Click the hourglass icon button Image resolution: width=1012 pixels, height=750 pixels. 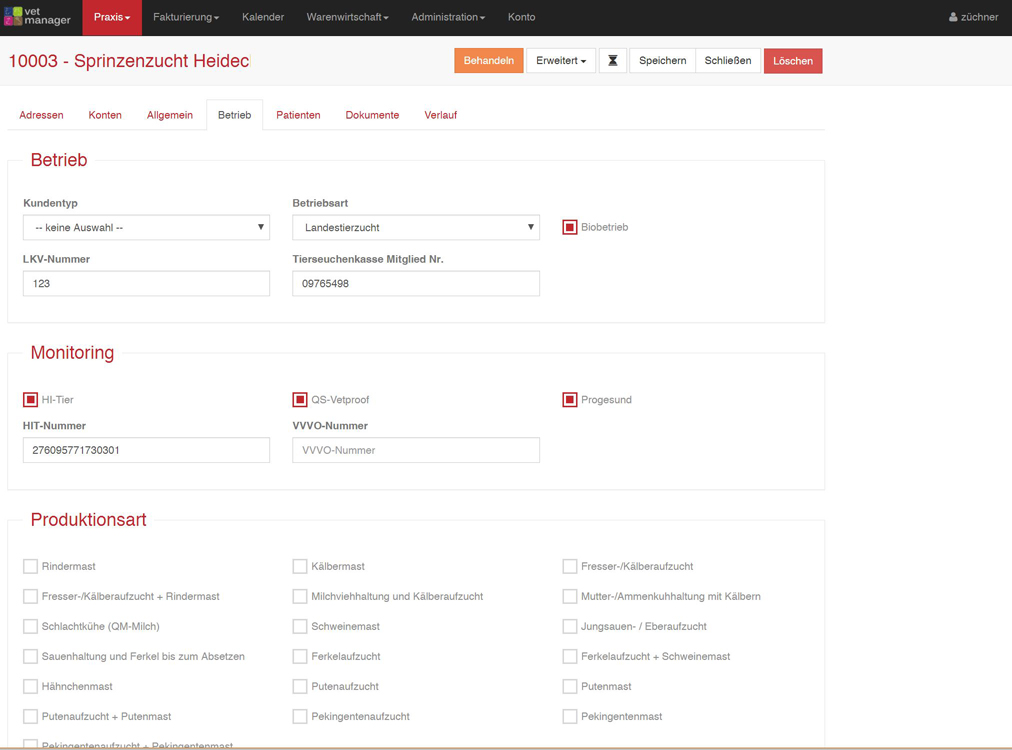tap(613, 61)
